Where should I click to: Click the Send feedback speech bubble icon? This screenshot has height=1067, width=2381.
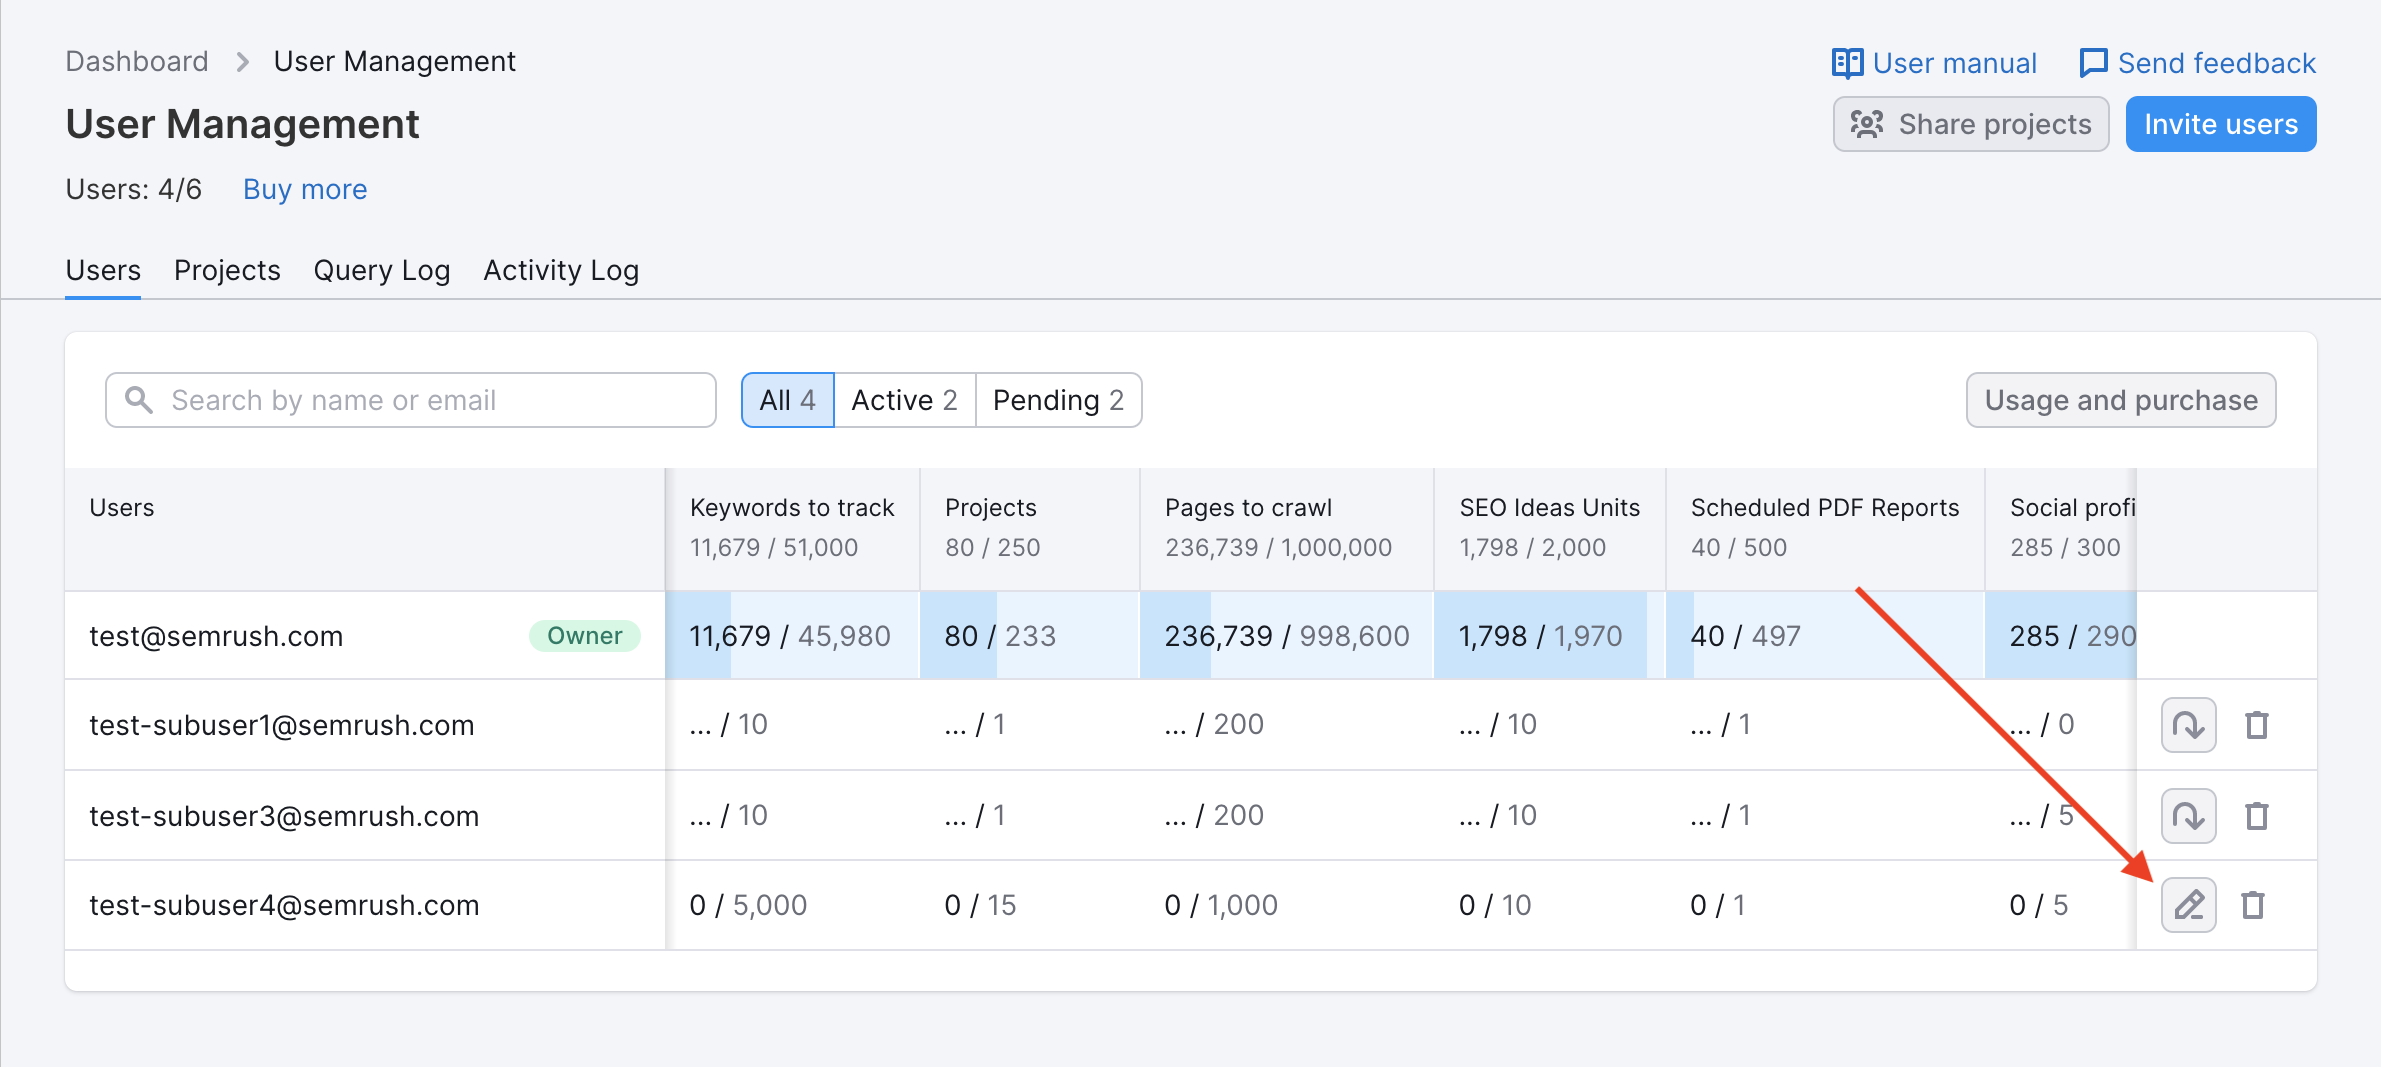click(2093, 63)
